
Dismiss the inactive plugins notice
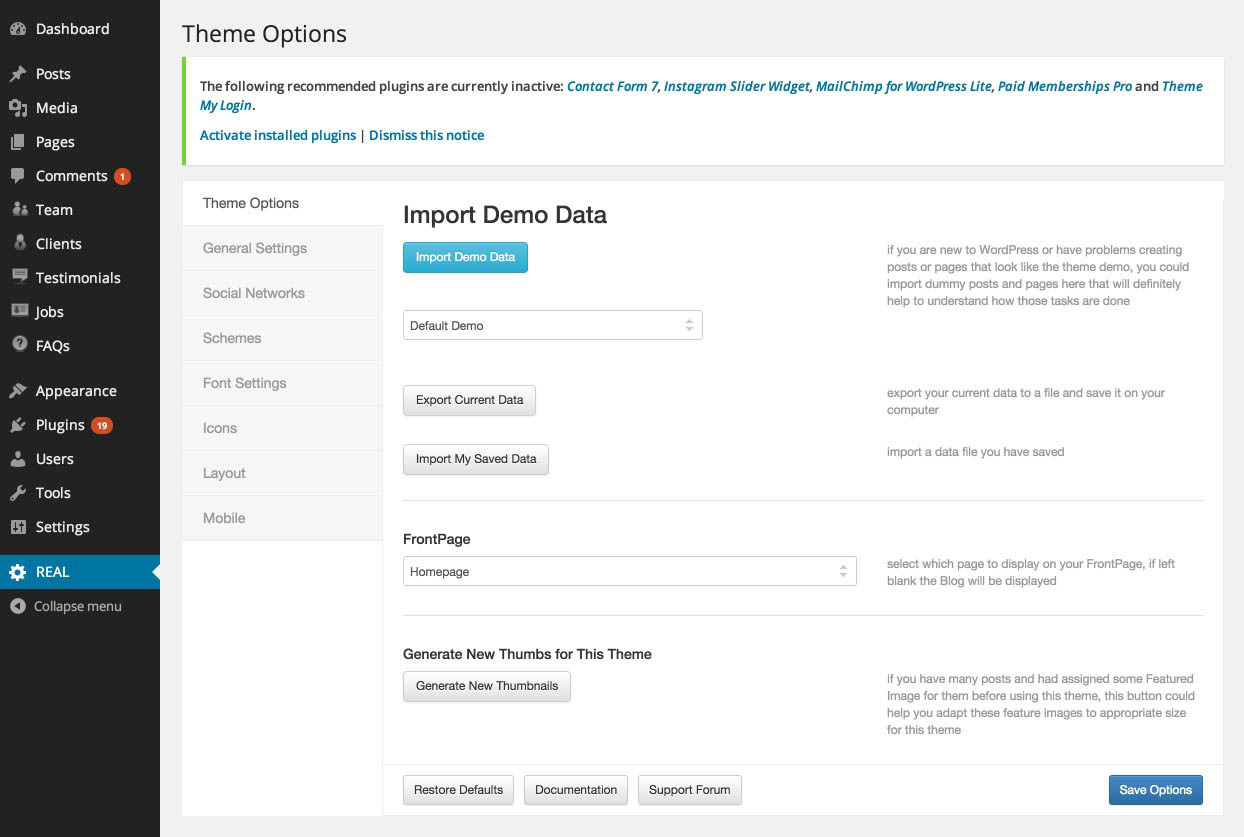(x=426, y=135)
